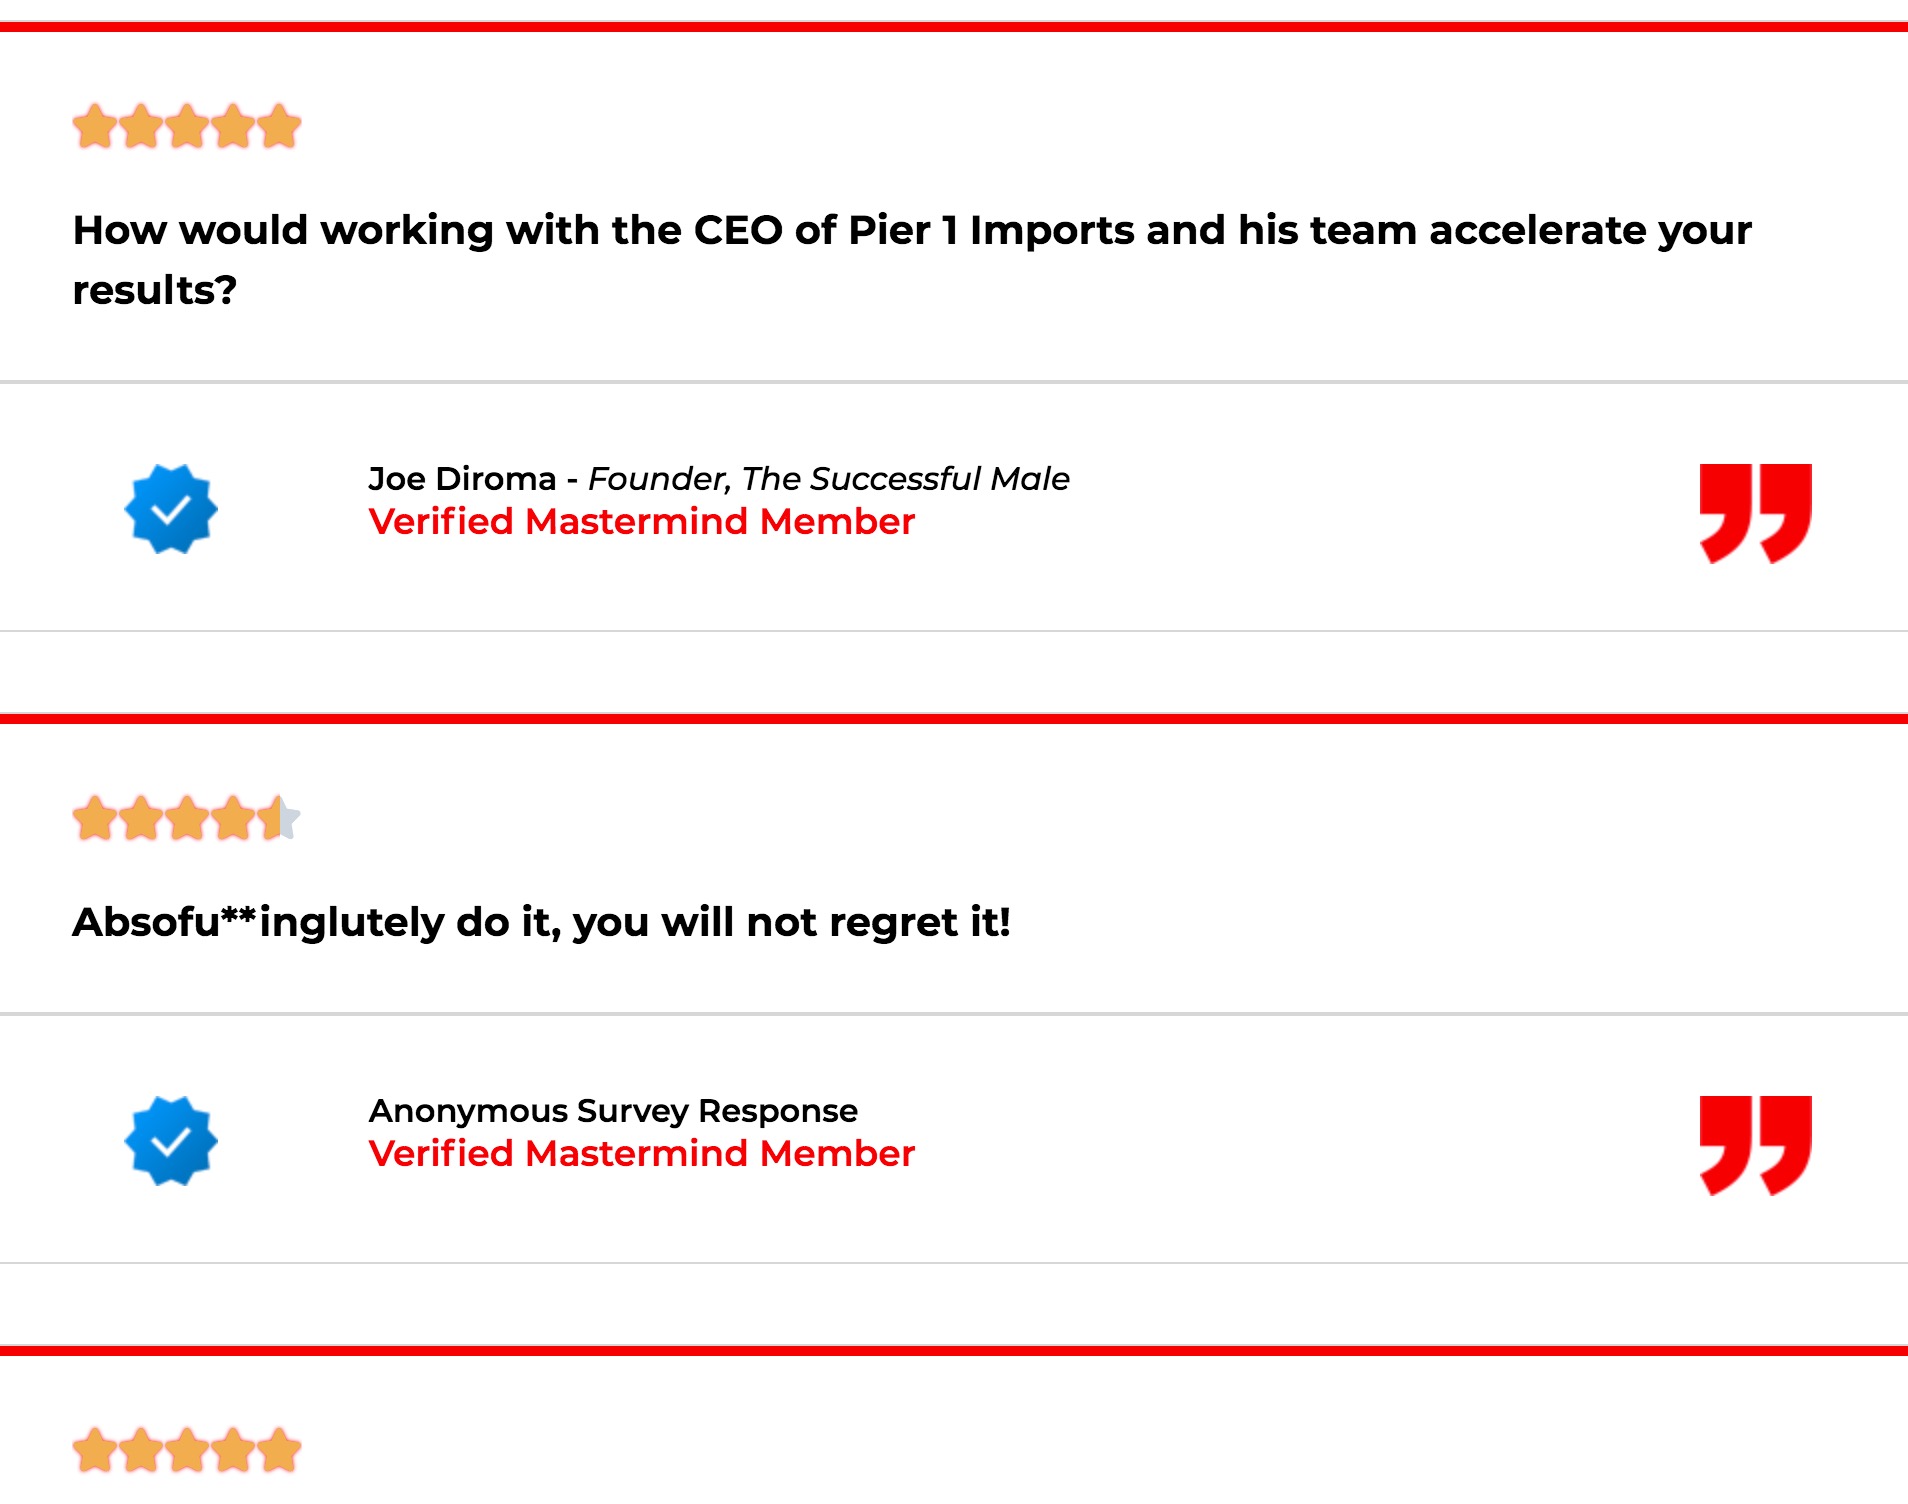Click the 'Absofu**inglutely do it' review headline

[541, 922]
